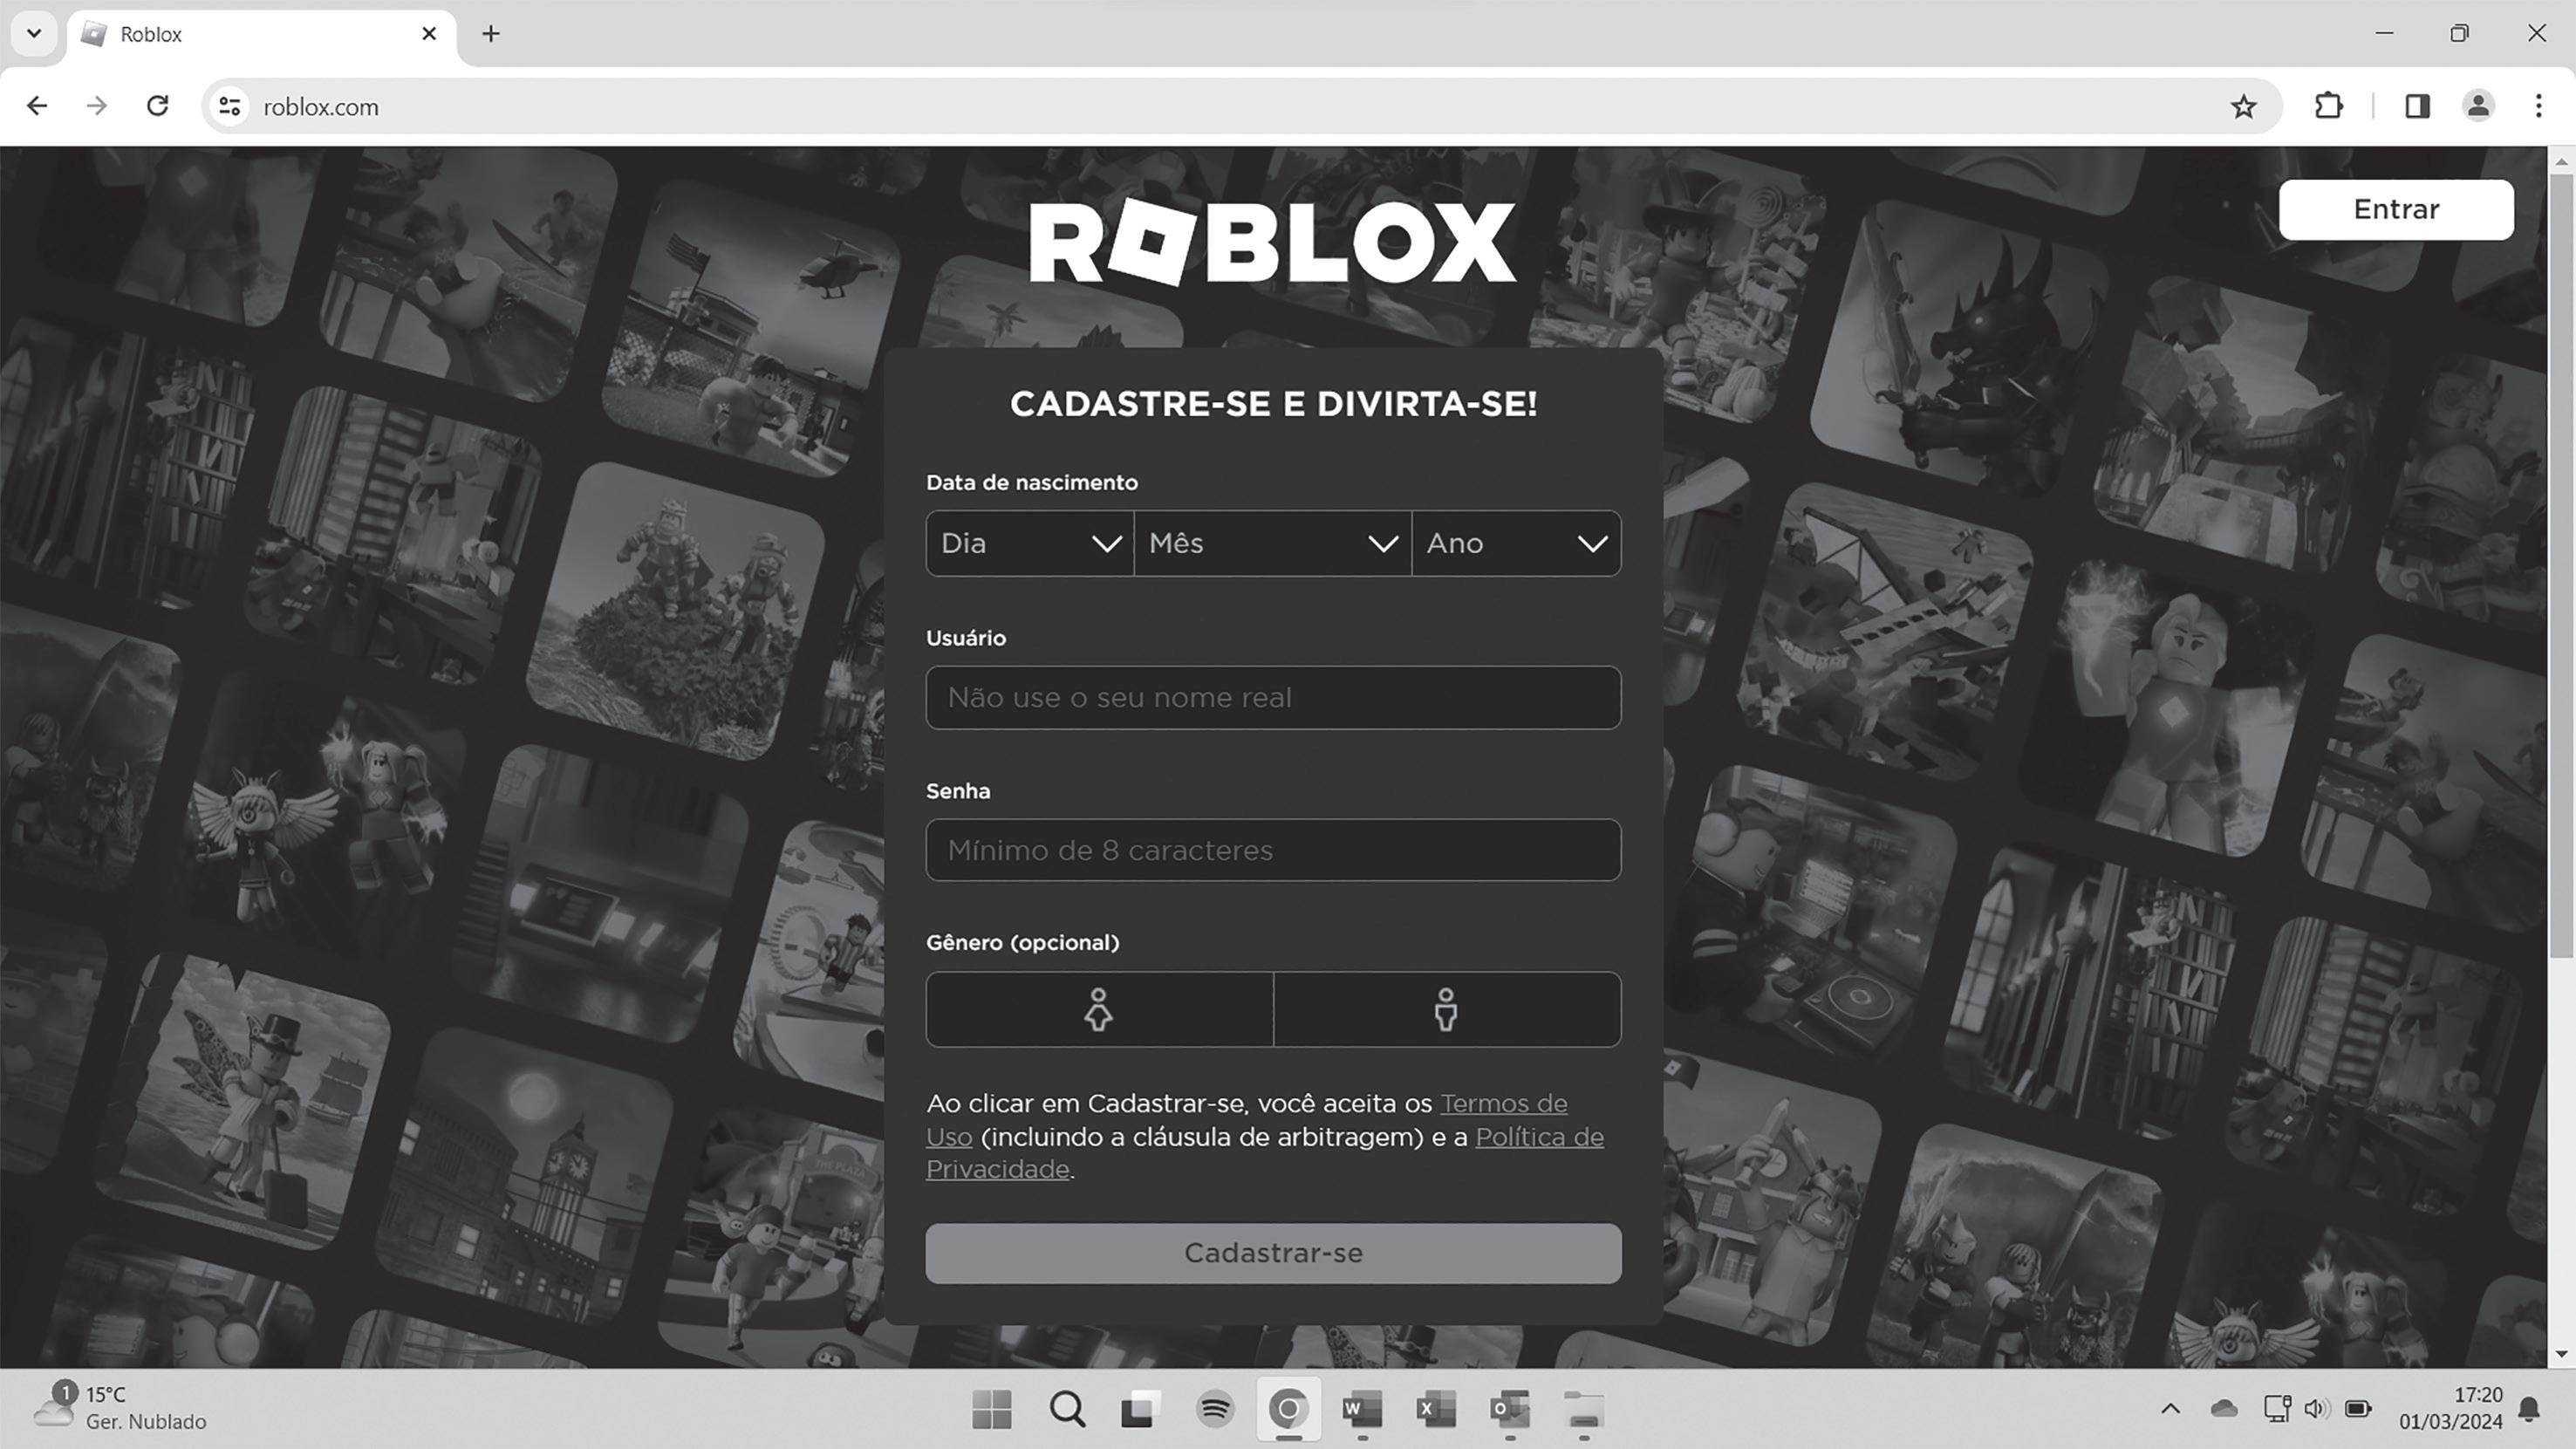The height and width of the screenshot is (1449, 2576).
Task: Click the Chrome profile avatar icon
Action: 2477,106
